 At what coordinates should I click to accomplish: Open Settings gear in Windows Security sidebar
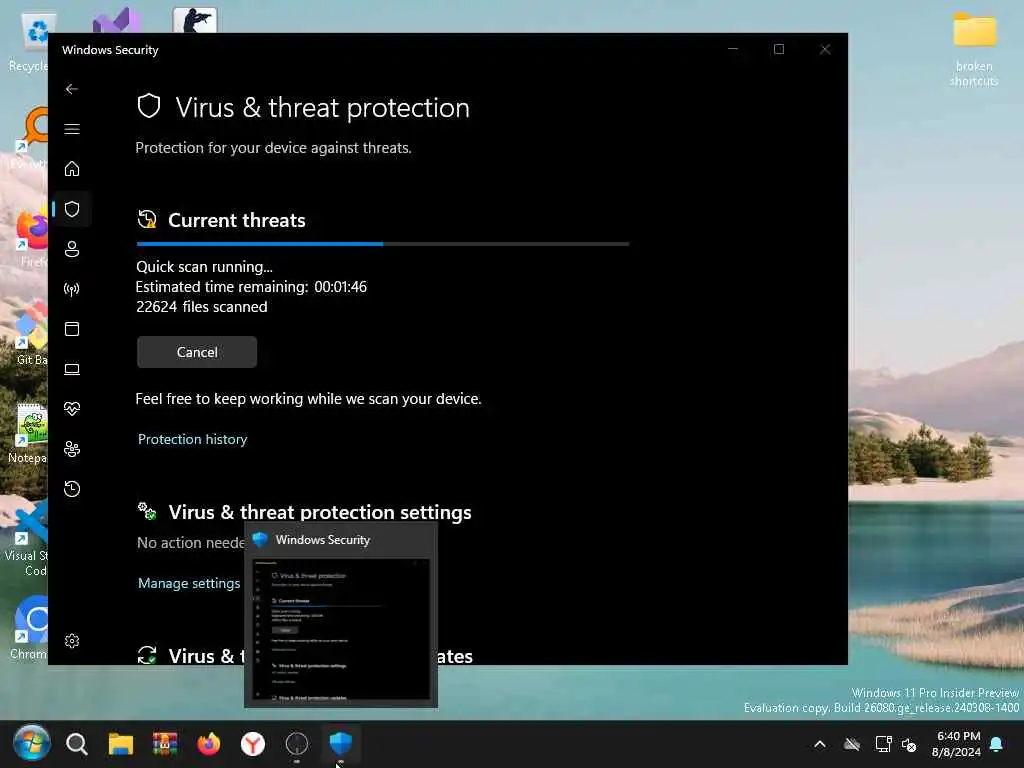72,641
